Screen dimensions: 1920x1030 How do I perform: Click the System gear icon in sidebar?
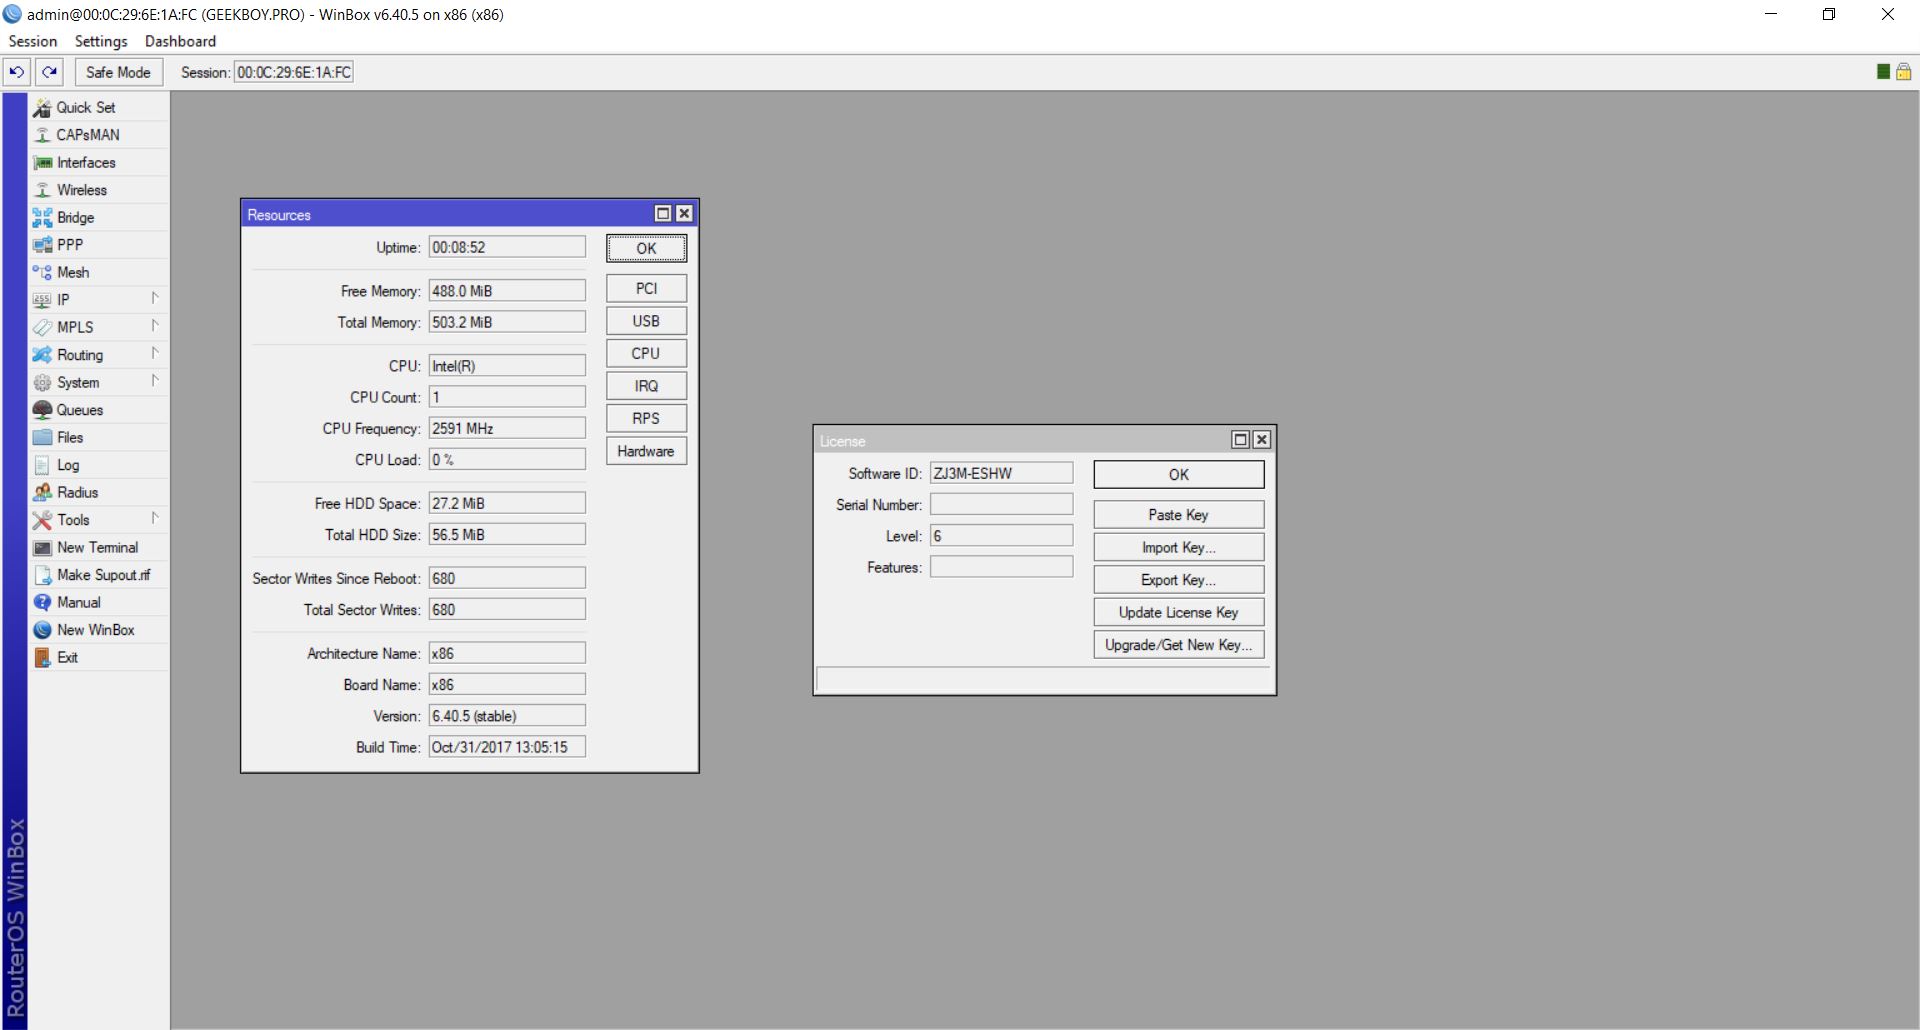tap(42, 383)
